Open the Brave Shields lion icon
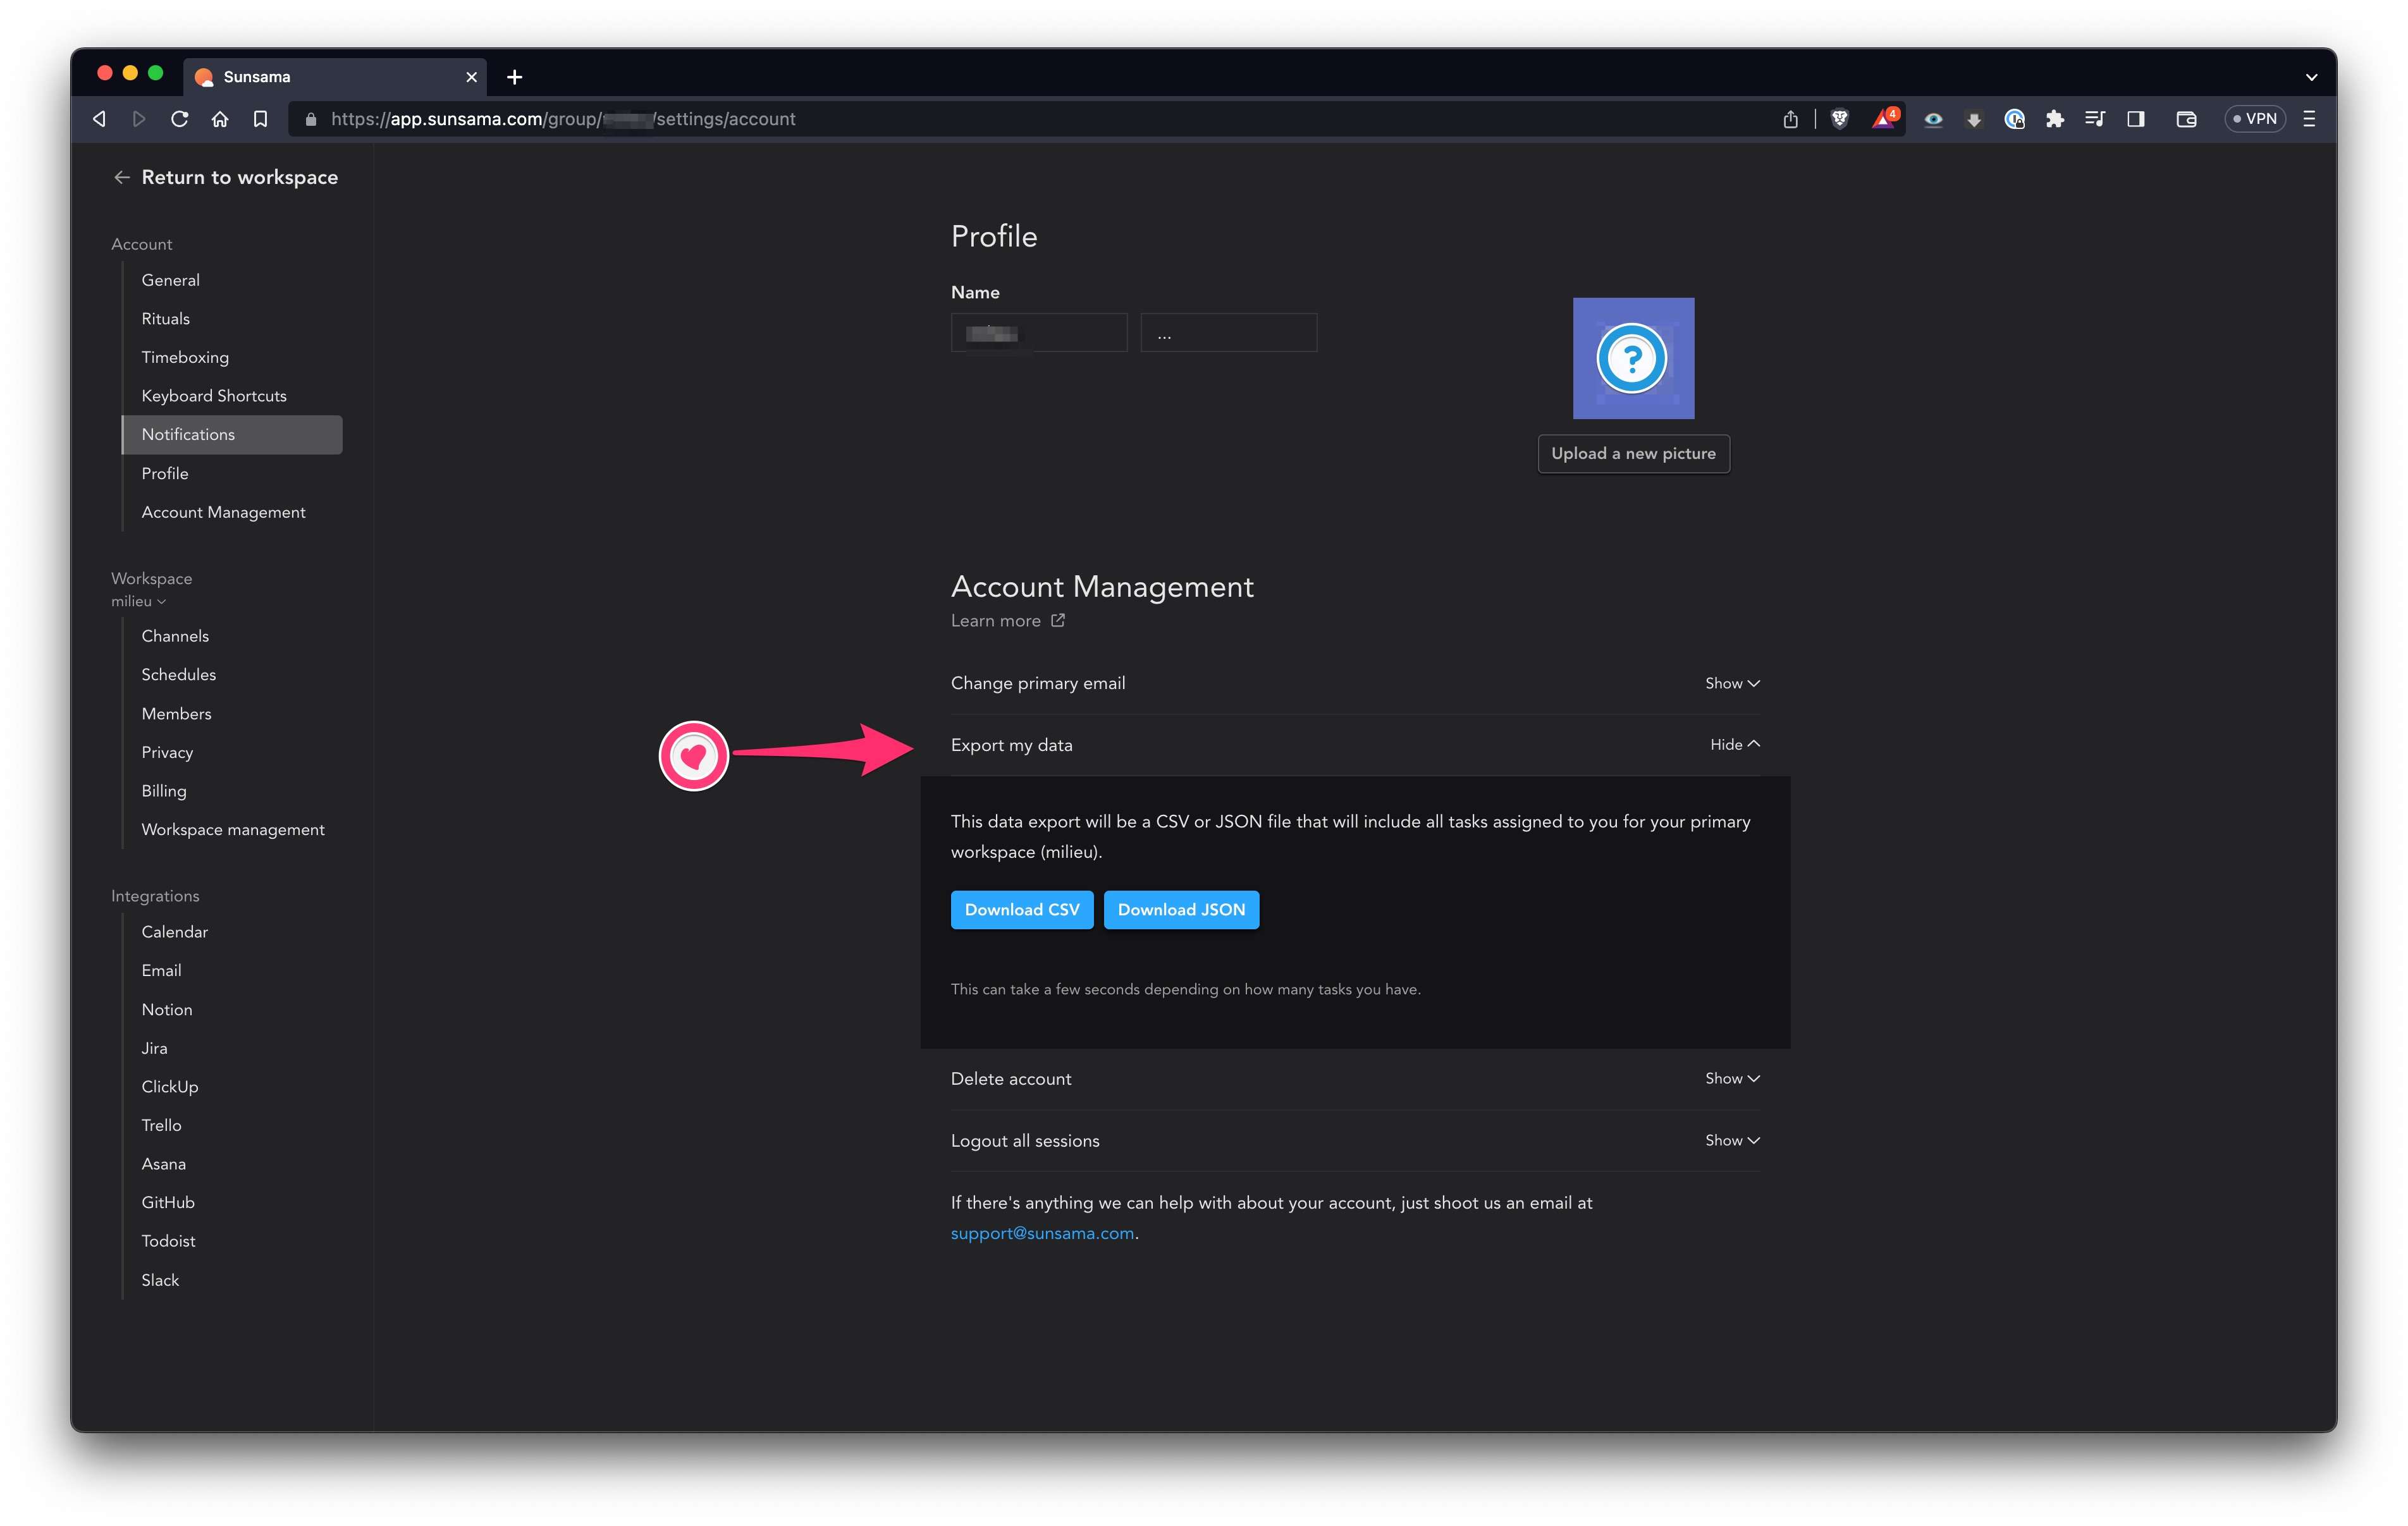Viewport: 2408px width, 1526px height. 1839,119
